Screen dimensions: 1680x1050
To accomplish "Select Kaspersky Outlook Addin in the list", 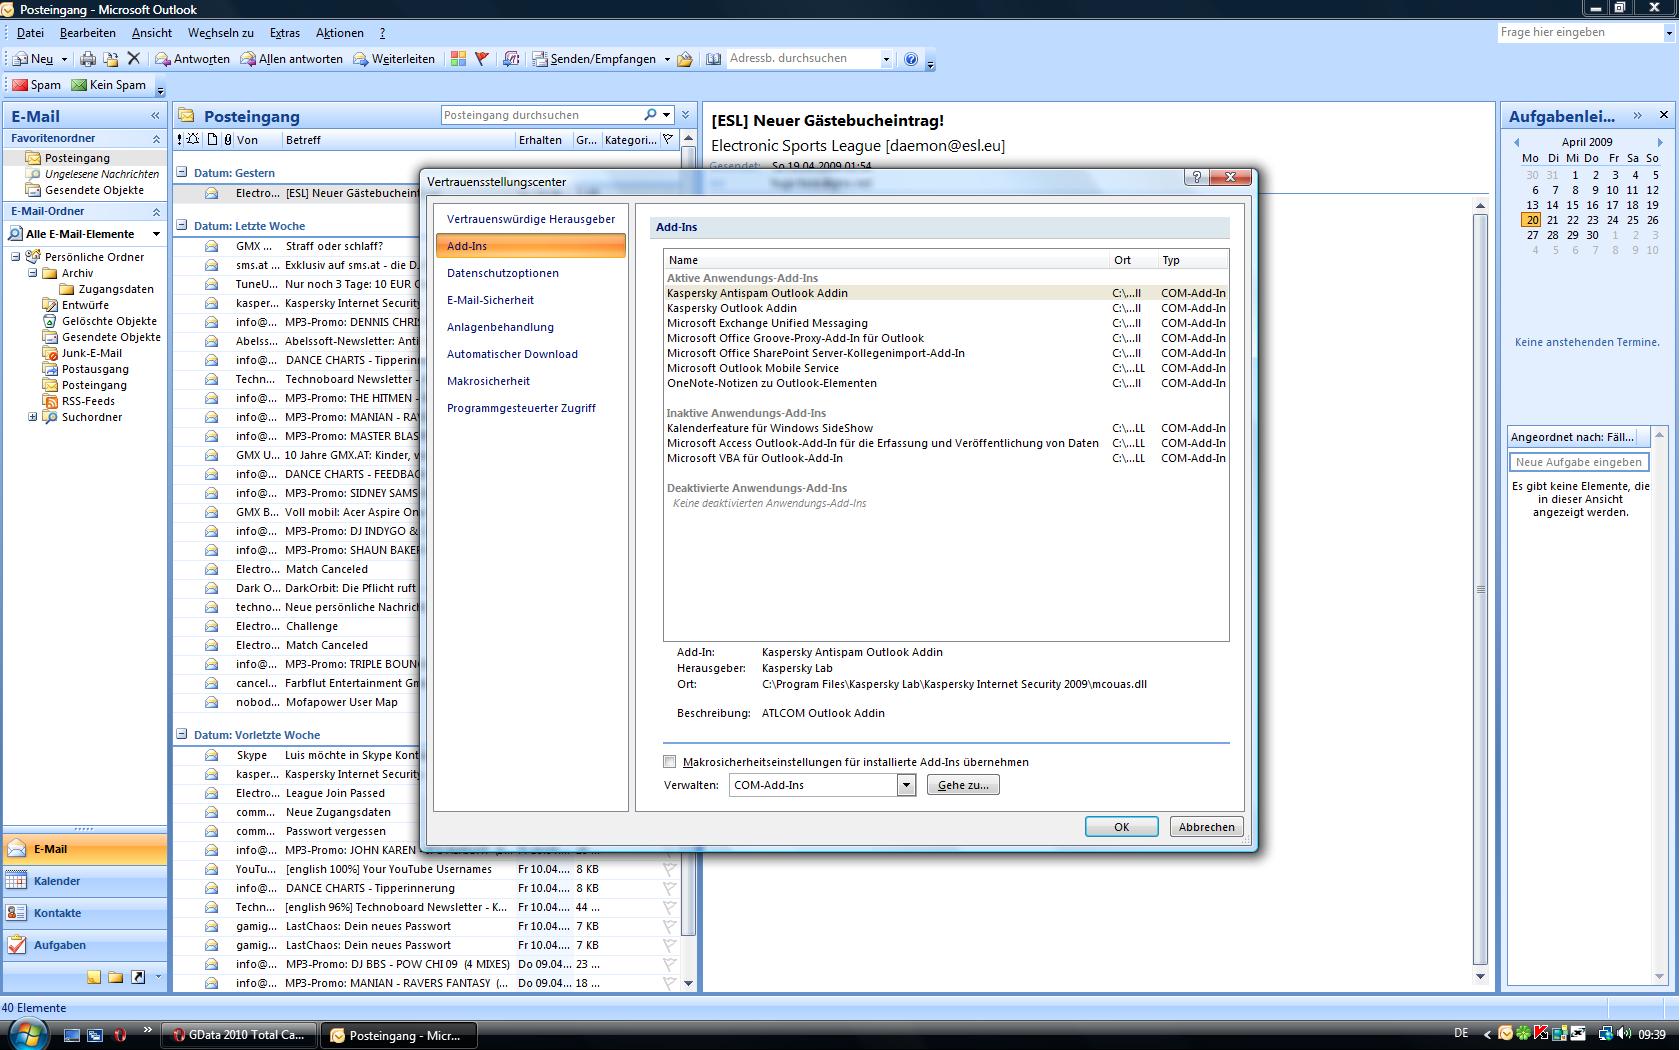I will 946,308.
